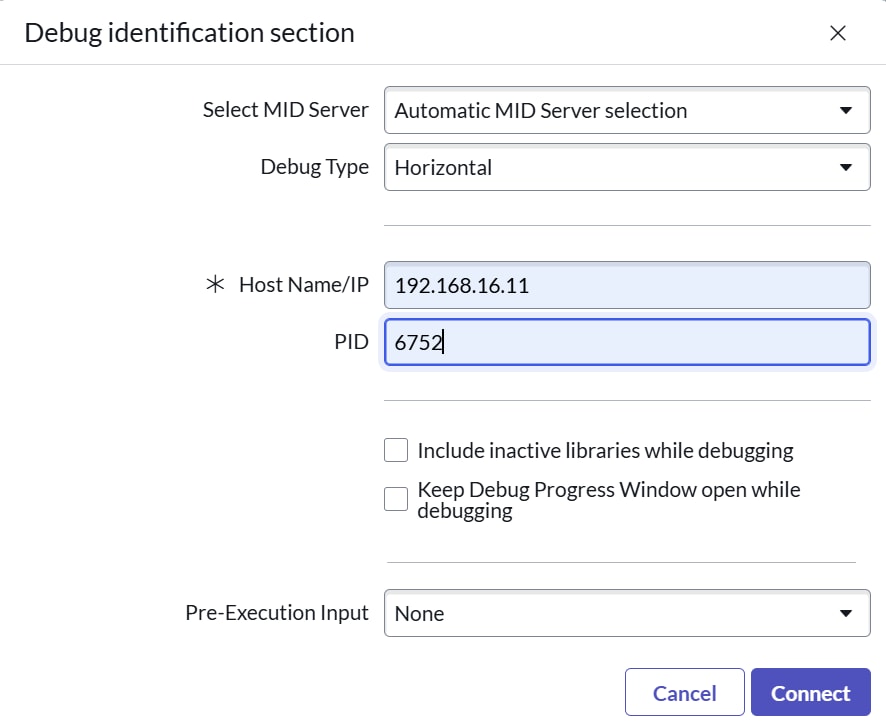Viewport: 886px width, 724px height.
Task: Click the Host Name/IP input field
Action: [627, 285]
